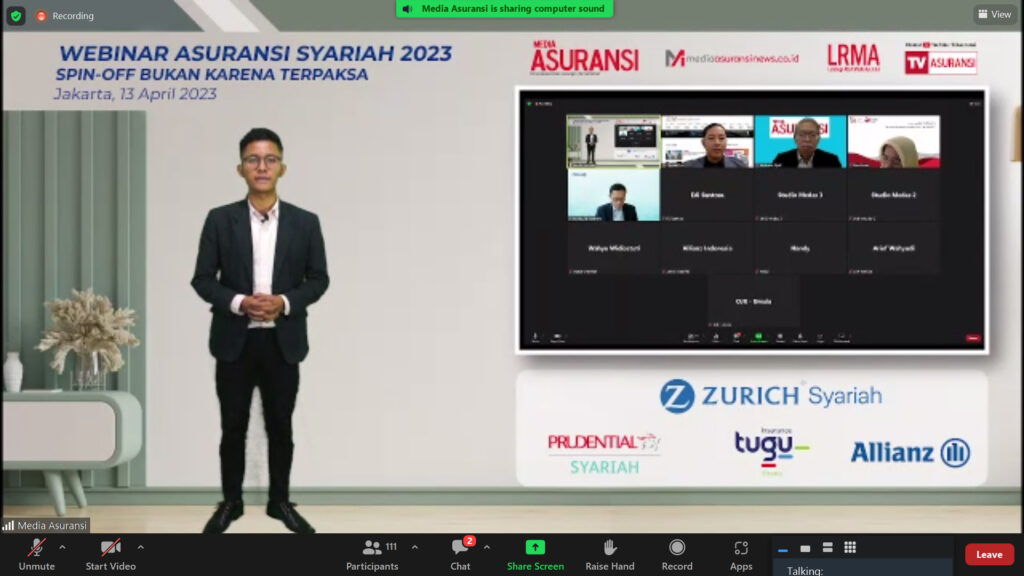
Task: Raise Hand in the meeting
Action: [609, 554]
